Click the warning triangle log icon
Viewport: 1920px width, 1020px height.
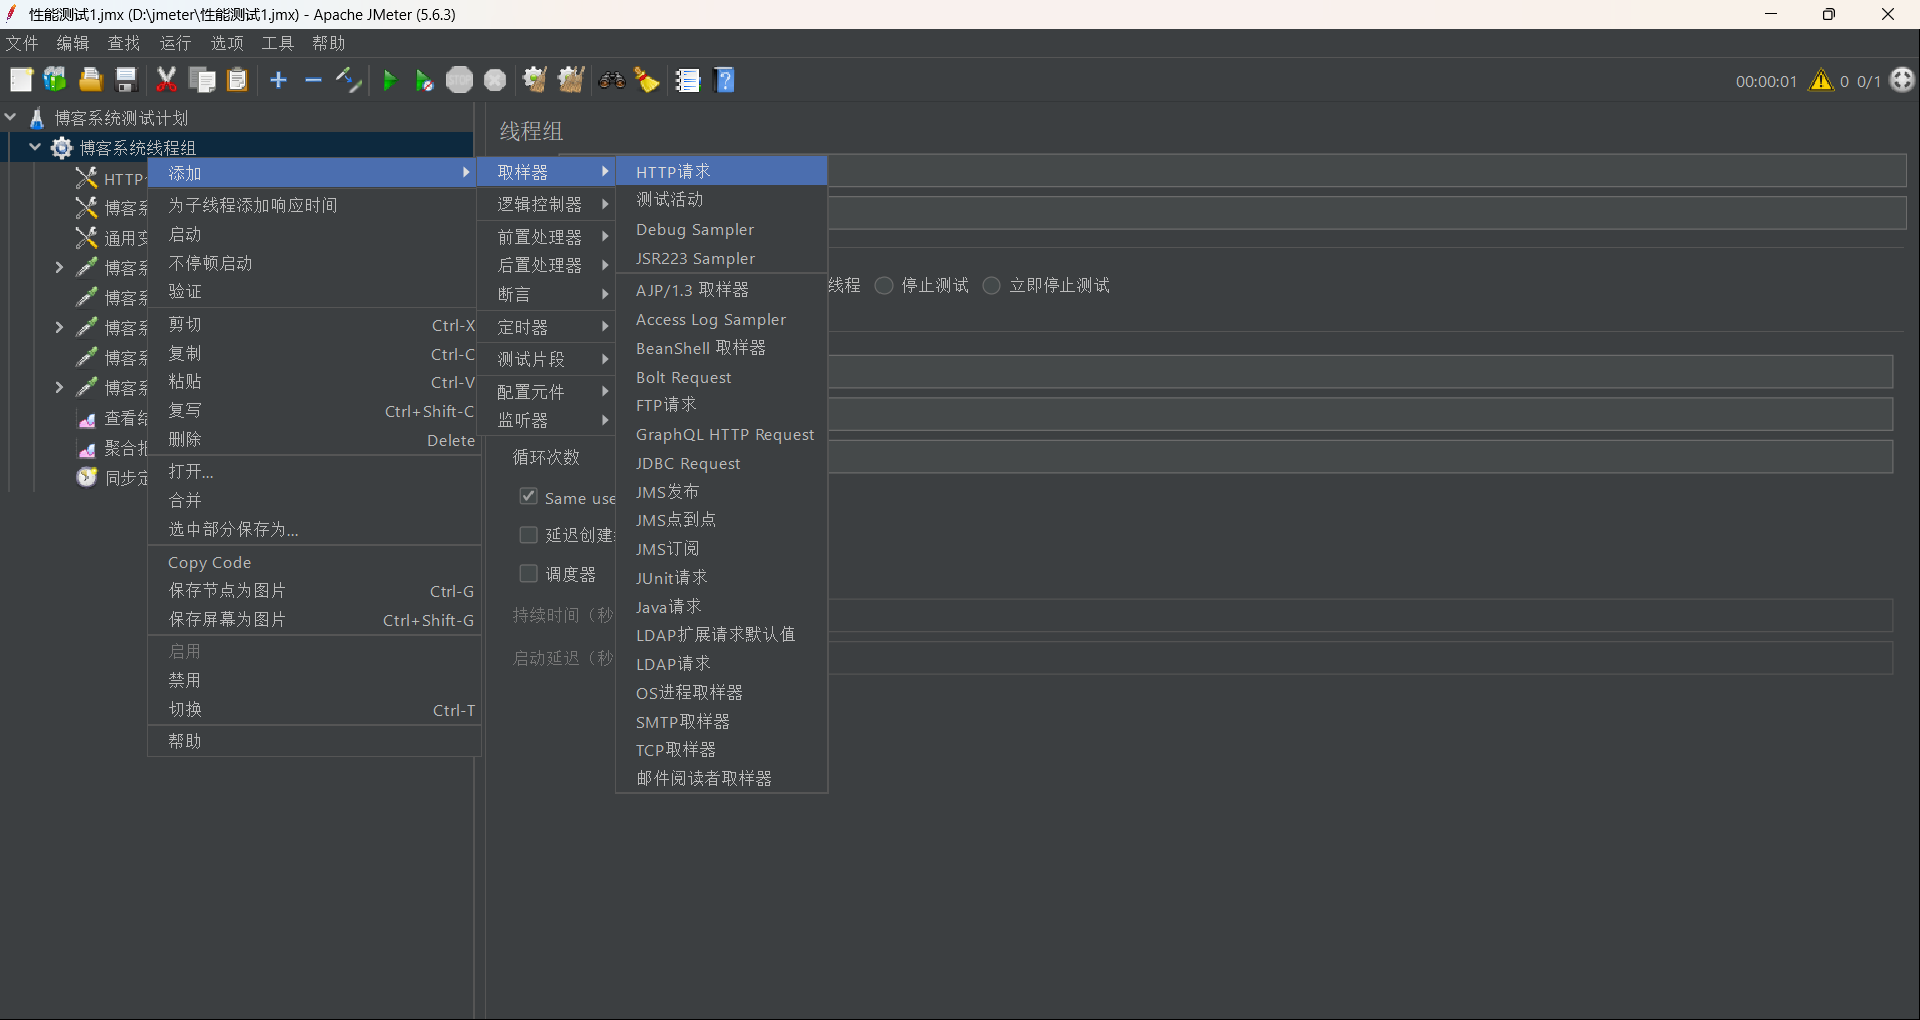[x=1821, y=80]
